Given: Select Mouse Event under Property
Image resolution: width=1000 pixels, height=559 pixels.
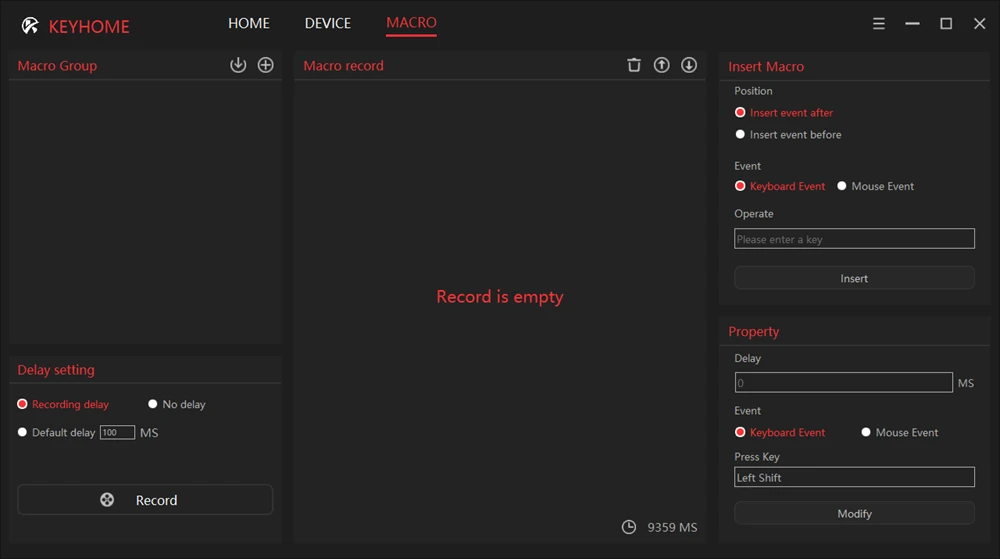Looking at the screenshot, I should click(899, 432).
